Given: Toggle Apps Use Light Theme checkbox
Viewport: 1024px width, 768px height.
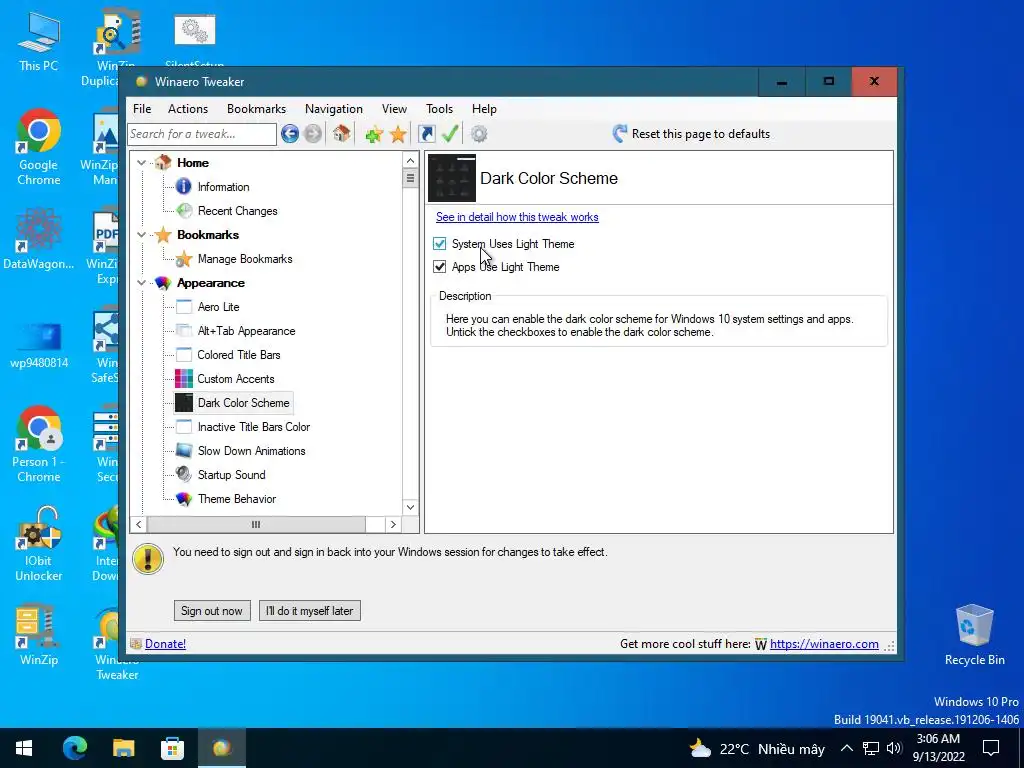Looking at the screenshot, I should pos(440,266).
